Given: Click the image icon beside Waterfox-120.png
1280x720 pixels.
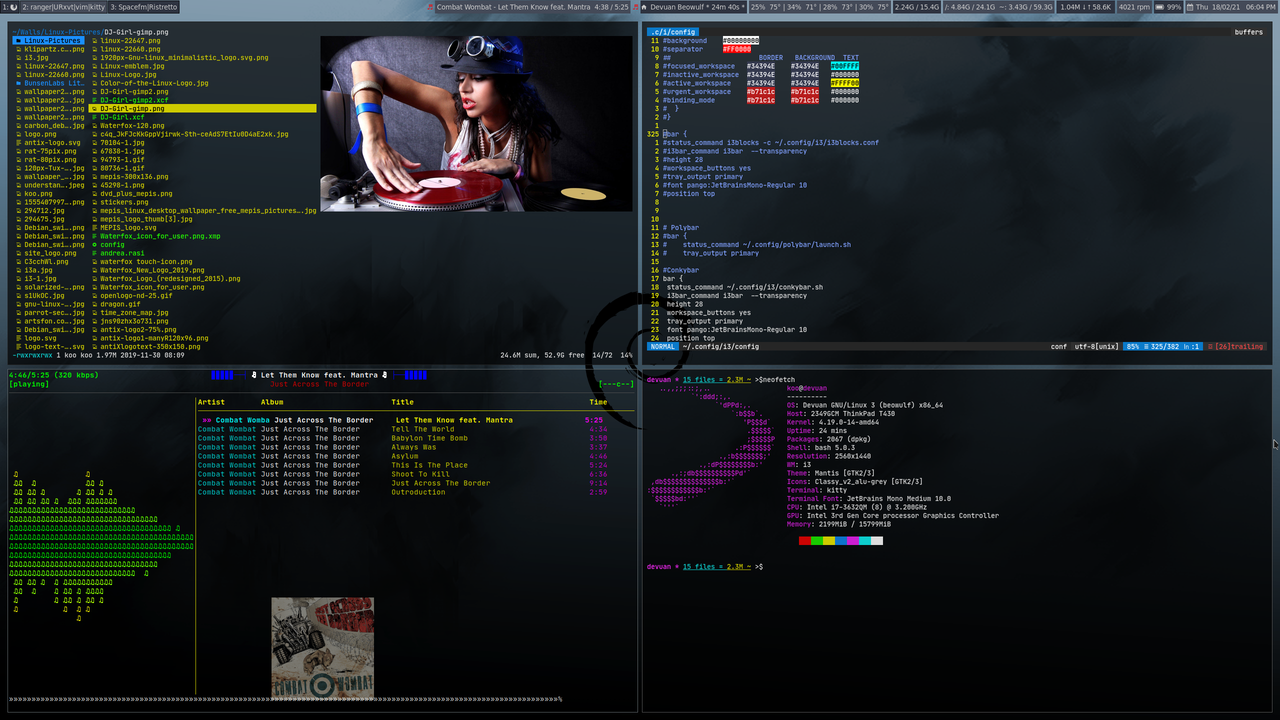Looking at the screenshot, I should [94, 125].
